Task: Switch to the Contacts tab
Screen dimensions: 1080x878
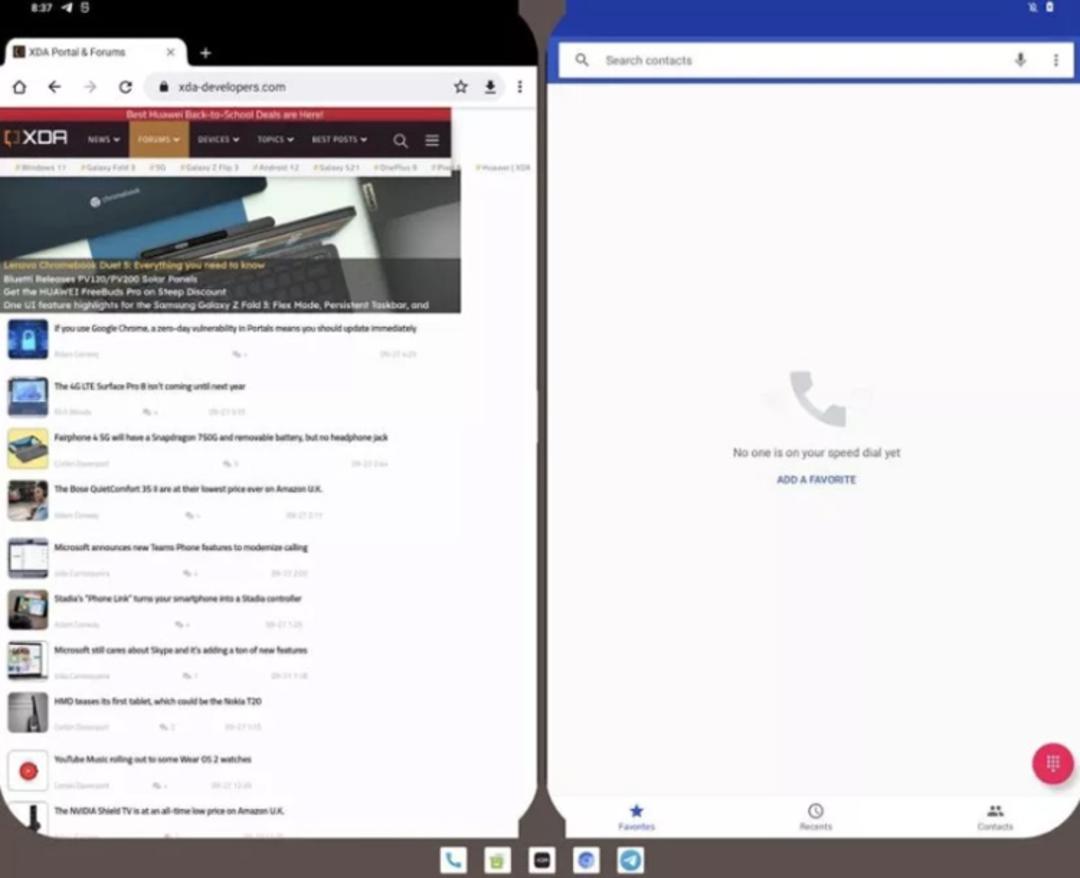Action: [x=995, y=817]
